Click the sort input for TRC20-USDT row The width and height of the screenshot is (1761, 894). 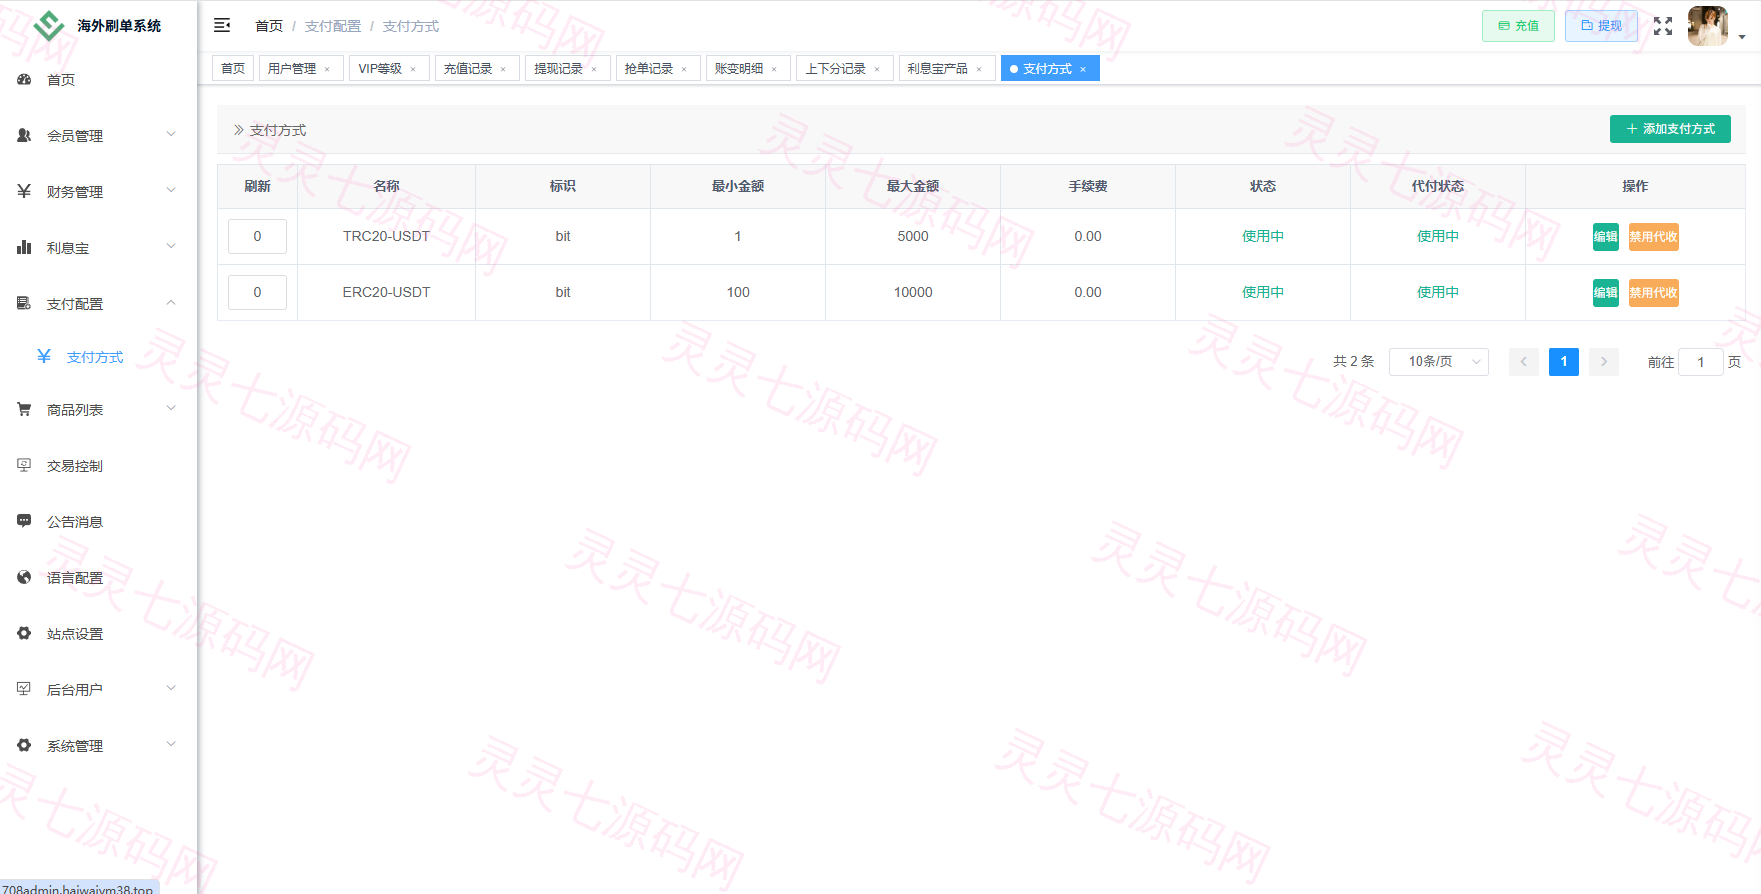(x=257, y=237)
